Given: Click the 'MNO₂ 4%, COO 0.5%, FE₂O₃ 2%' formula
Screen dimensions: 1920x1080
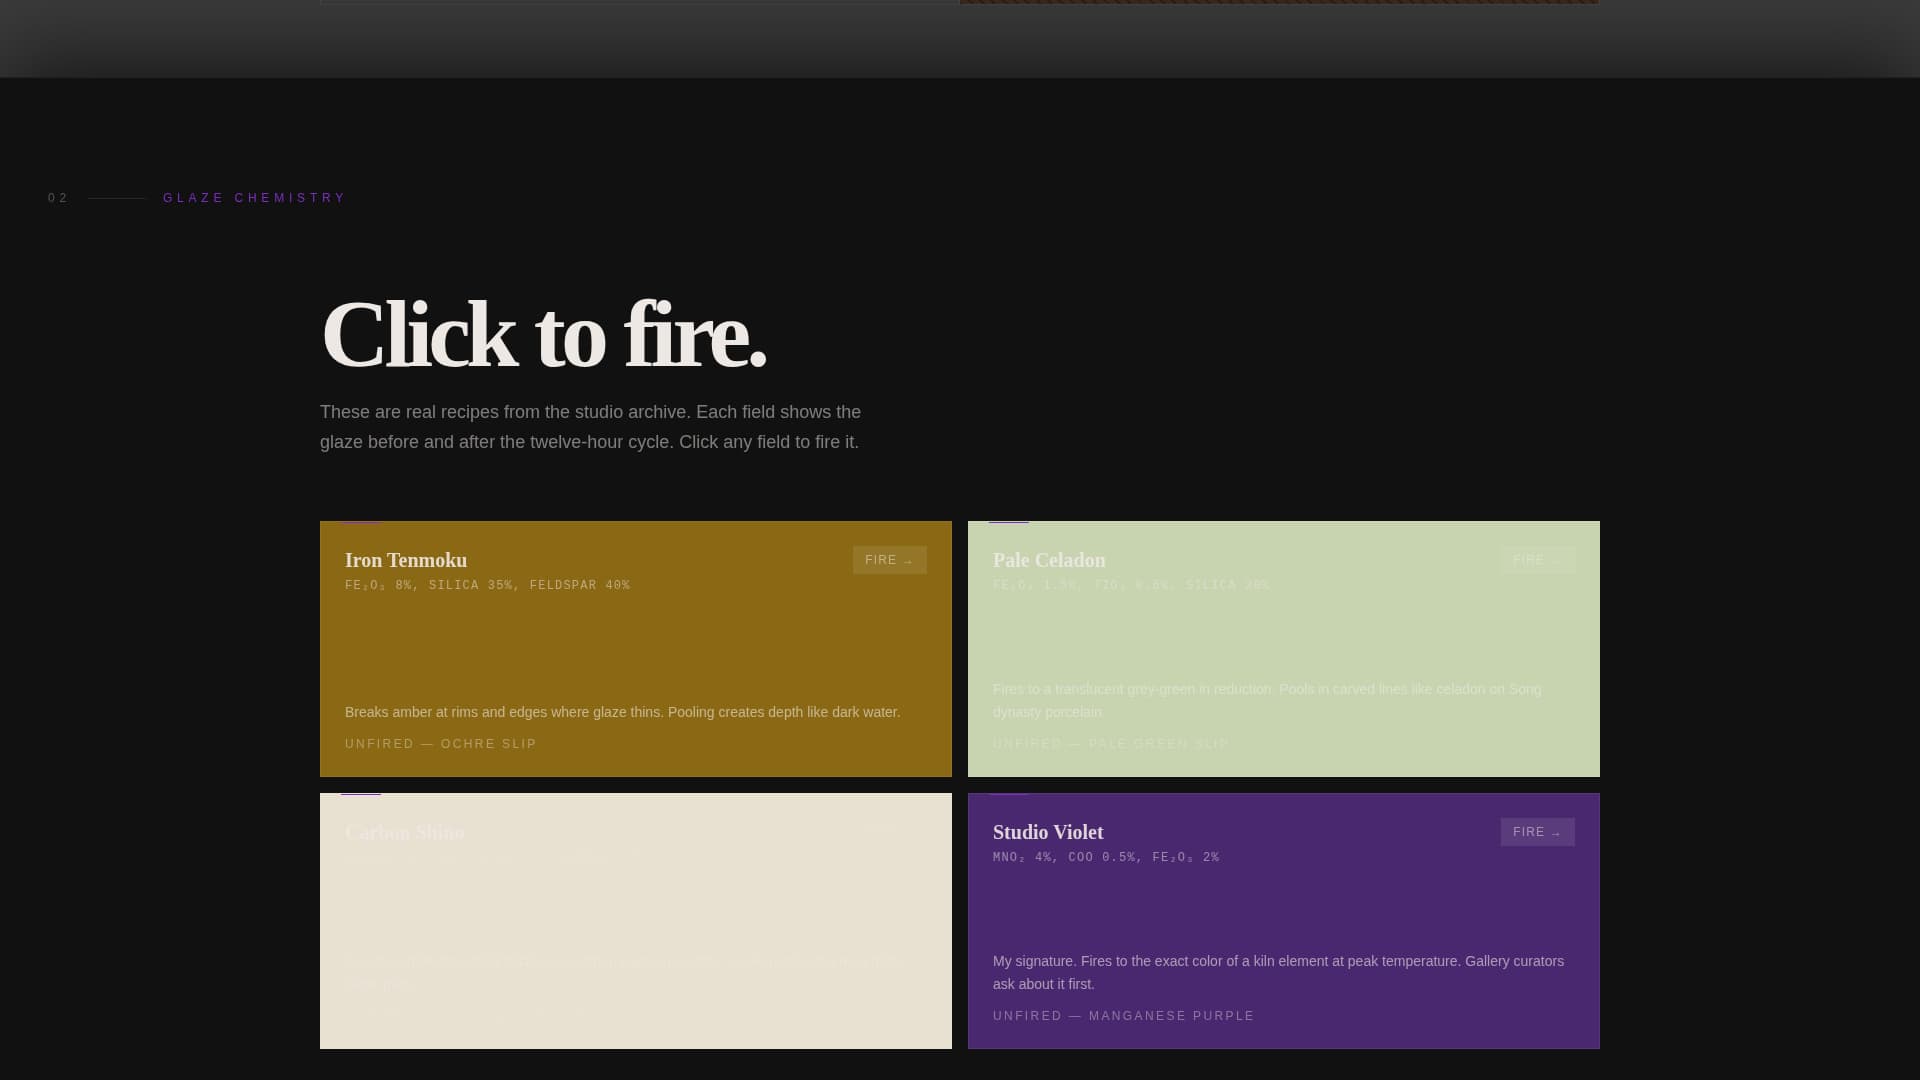Looking at the screenshot, I should [x=1106, y=858].
